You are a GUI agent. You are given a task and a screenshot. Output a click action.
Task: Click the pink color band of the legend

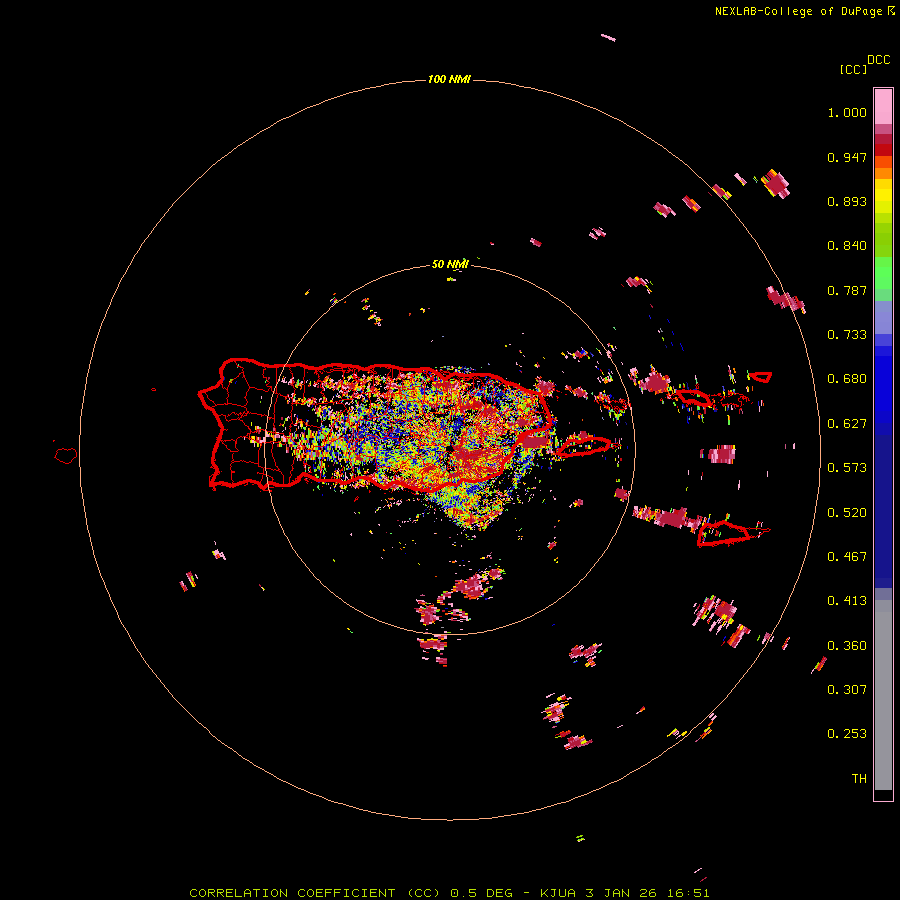883,107
